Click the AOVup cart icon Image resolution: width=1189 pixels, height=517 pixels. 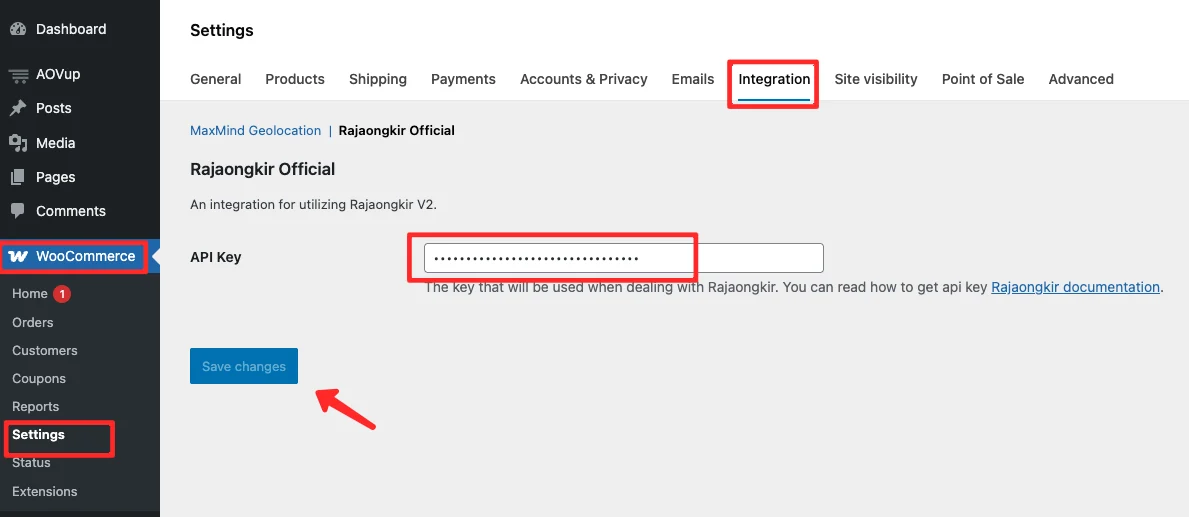(18, 74)
